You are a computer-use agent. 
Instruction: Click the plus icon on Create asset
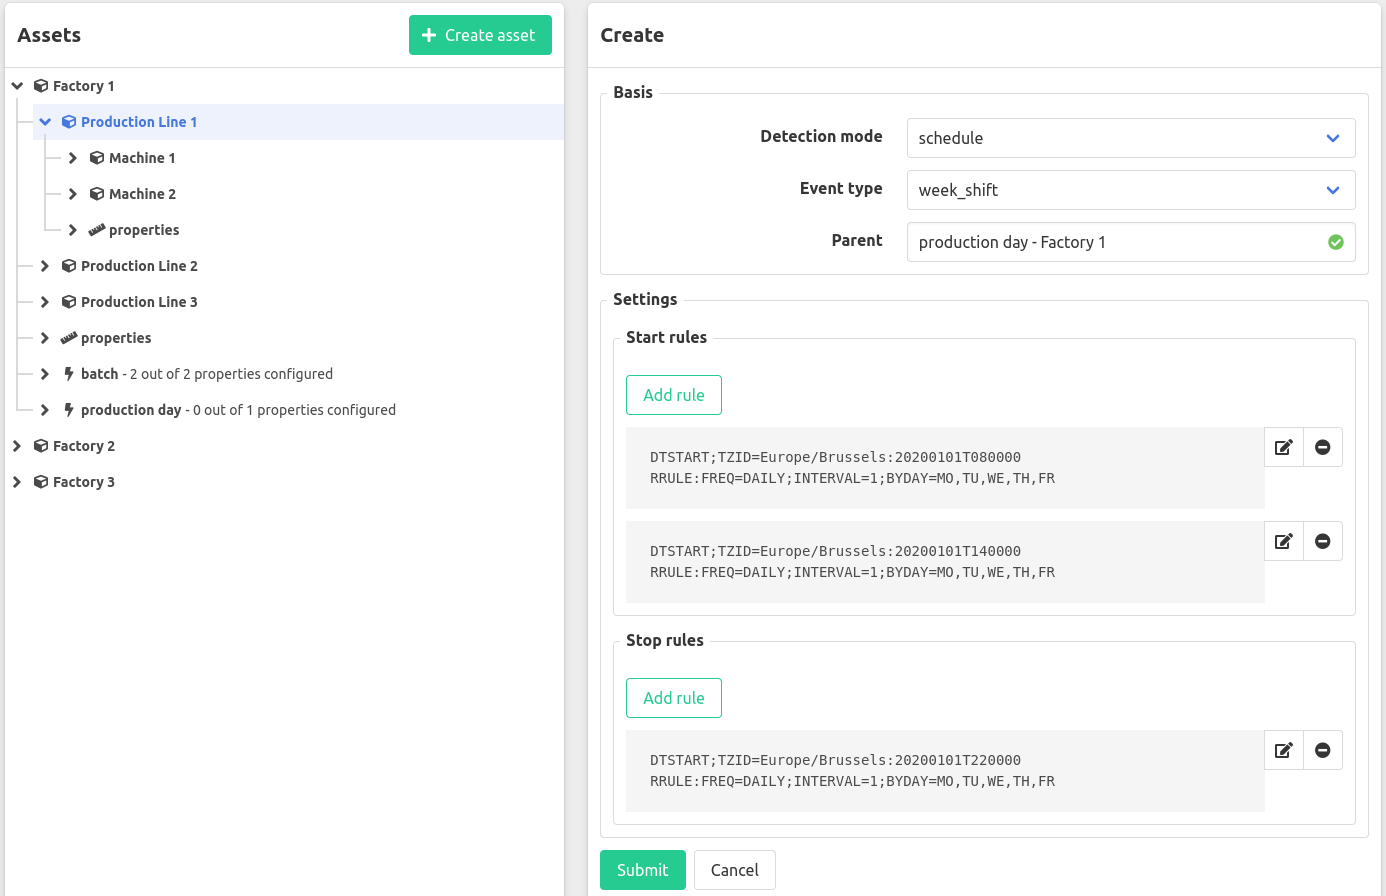429,35
